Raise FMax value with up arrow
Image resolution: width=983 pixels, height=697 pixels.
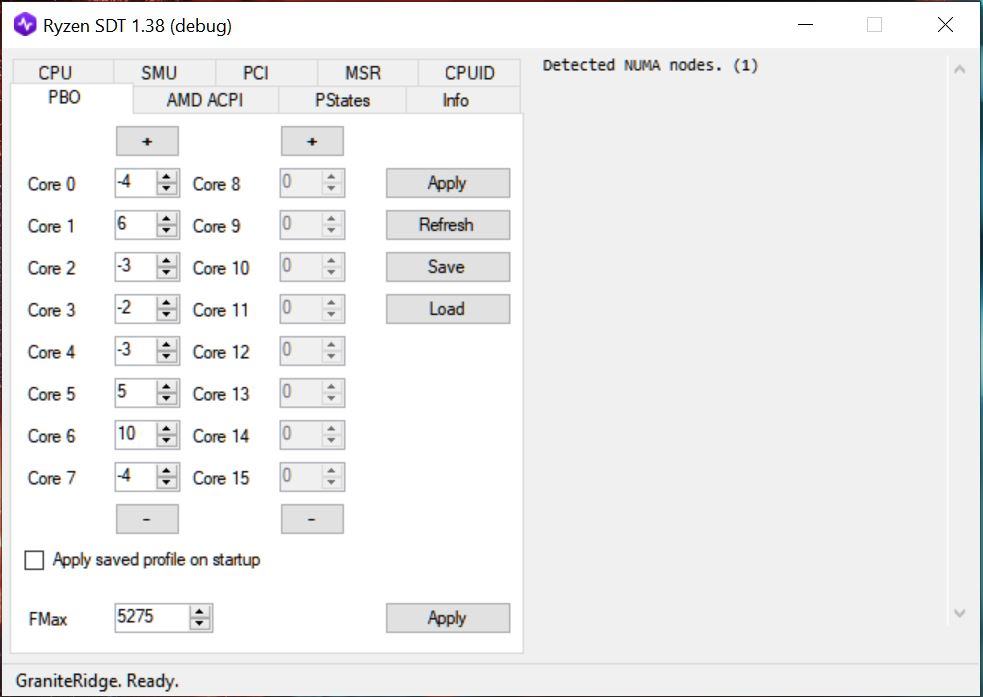click(200, 612)
